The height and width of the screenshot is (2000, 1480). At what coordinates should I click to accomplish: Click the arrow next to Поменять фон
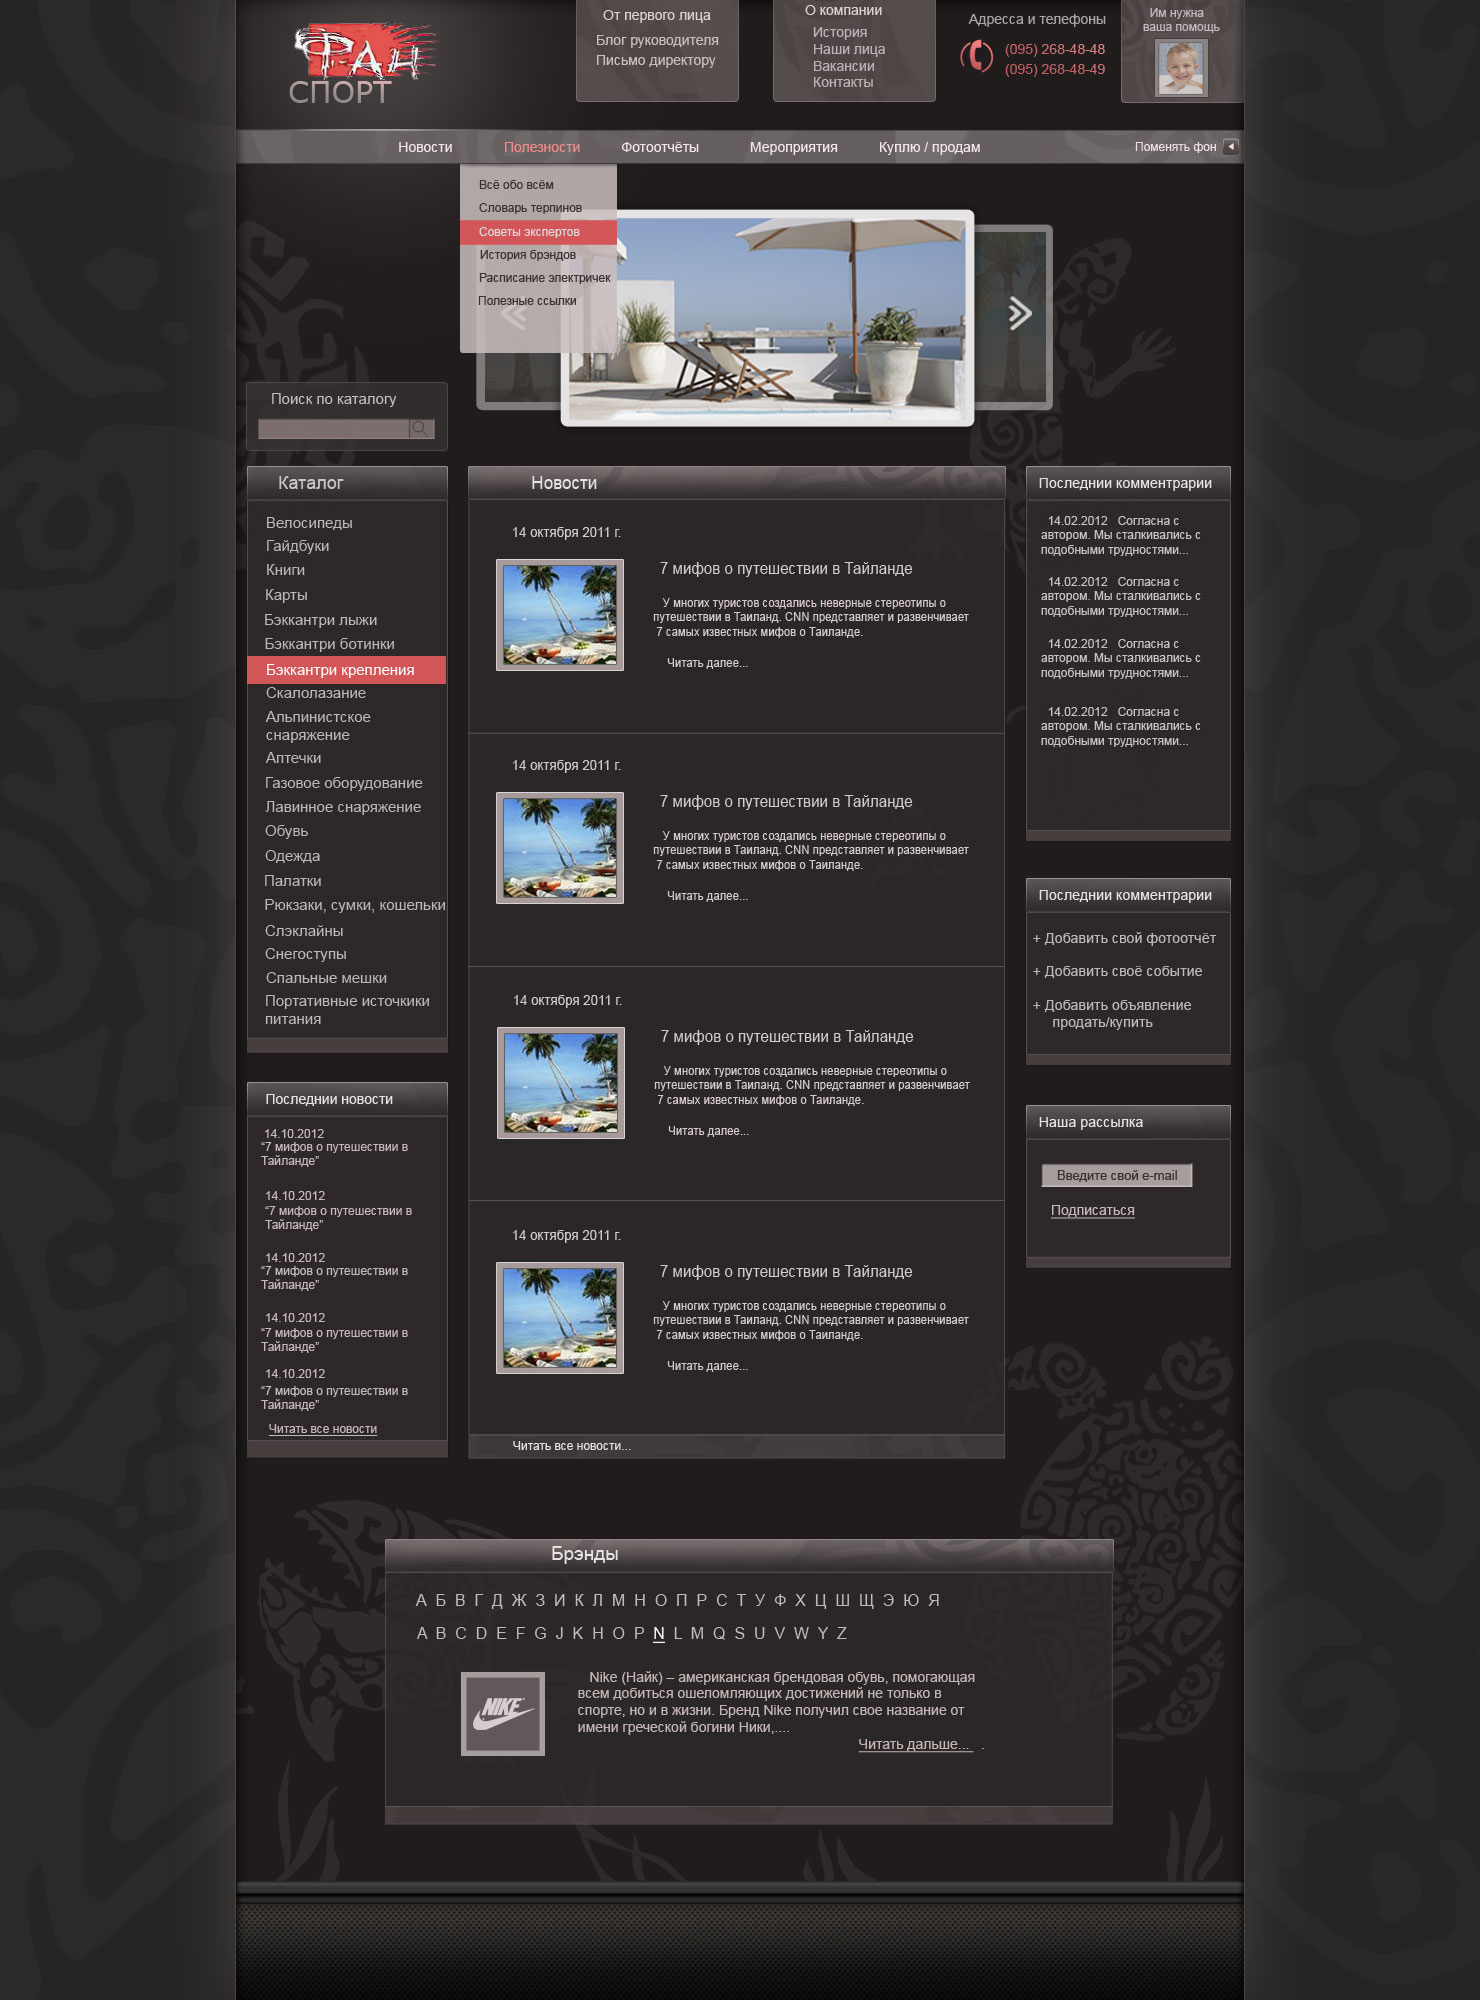pyautogui.click(x=1231, y=147)
